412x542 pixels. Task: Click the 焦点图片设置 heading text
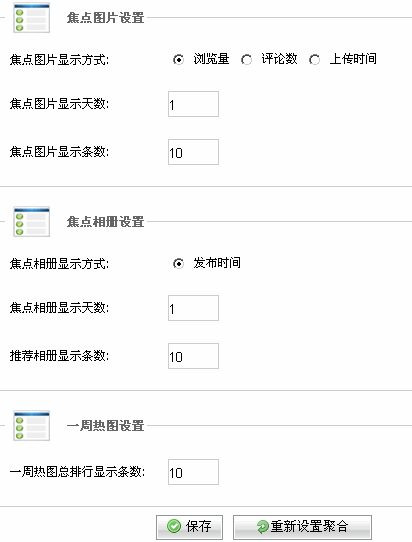tap(105, 18)
